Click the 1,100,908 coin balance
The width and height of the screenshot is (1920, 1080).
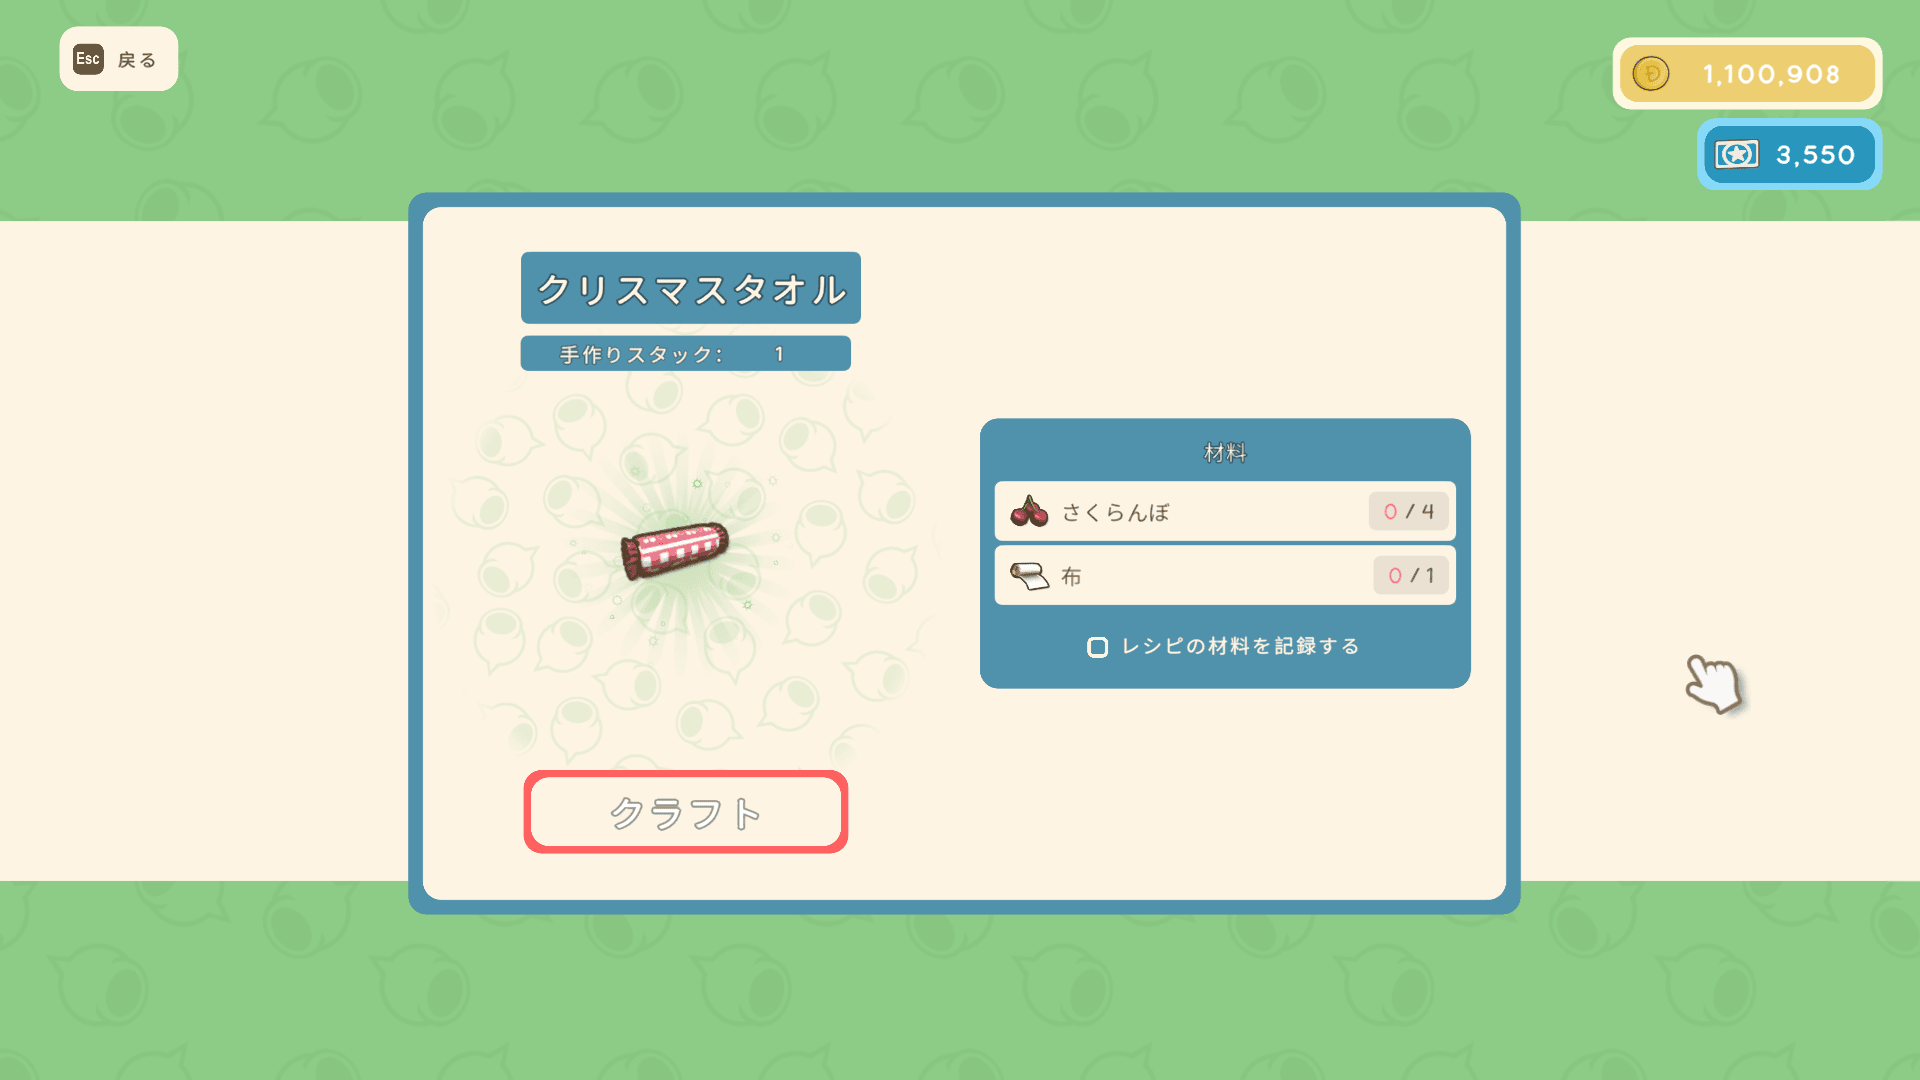pos(1771,74)
